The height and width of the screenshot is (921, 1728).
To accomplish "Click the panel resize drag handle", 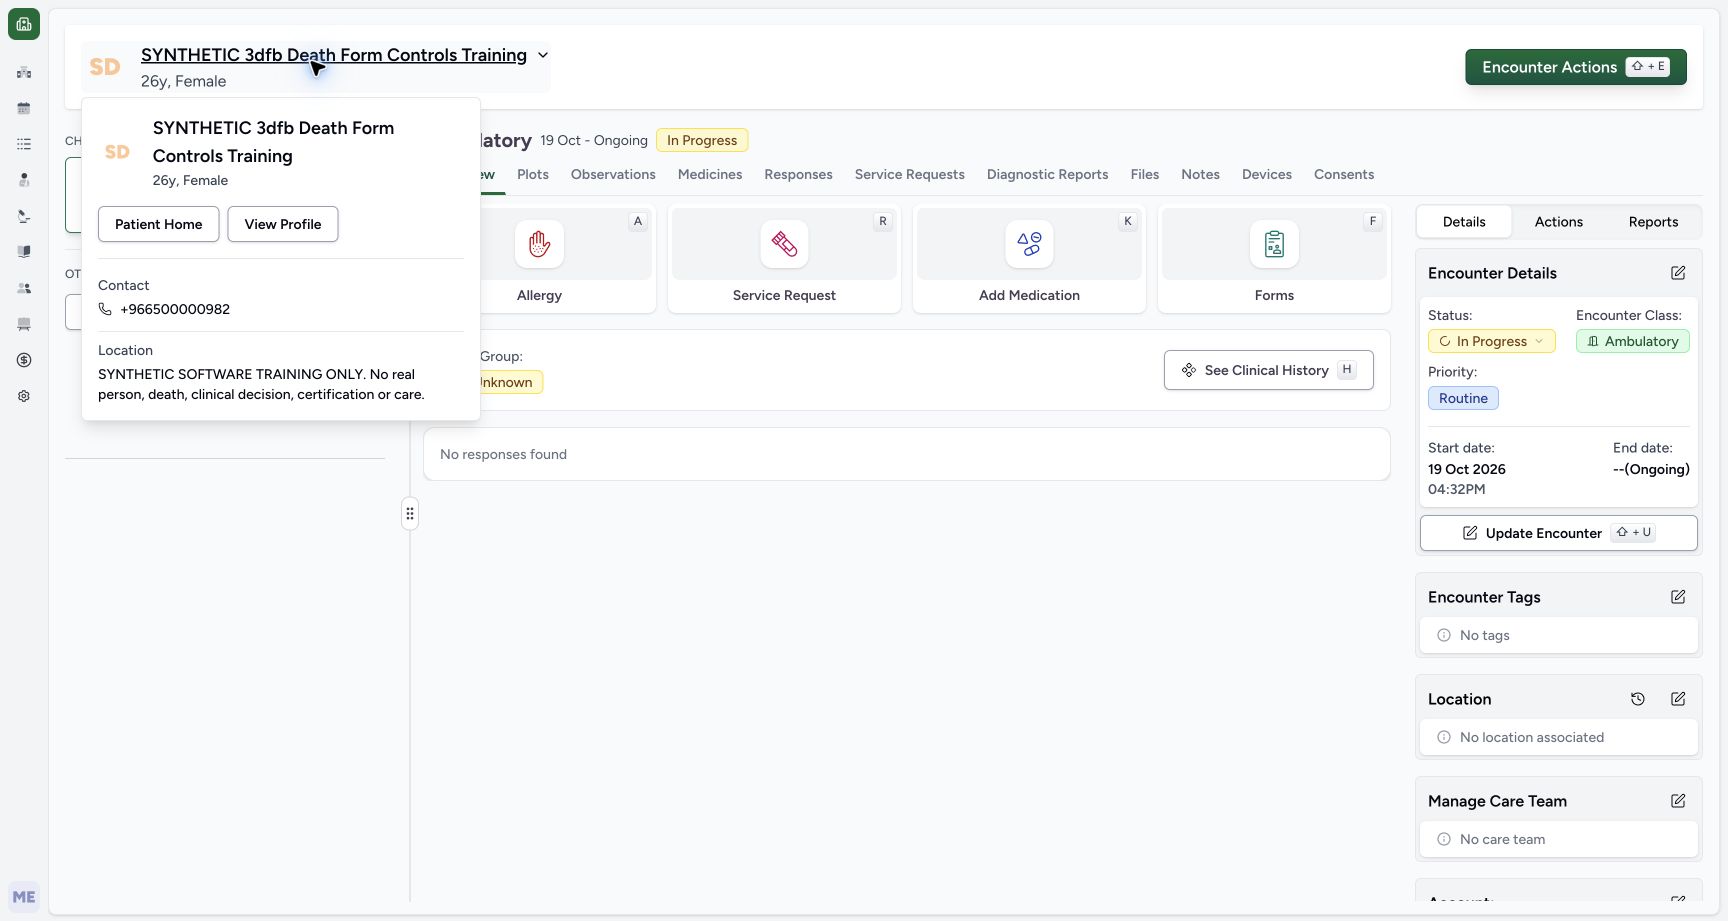I will (410, 514).
